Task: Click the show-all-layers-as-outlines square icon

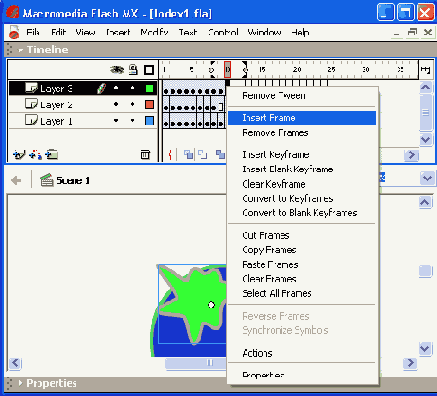Action: click(149, 70)
